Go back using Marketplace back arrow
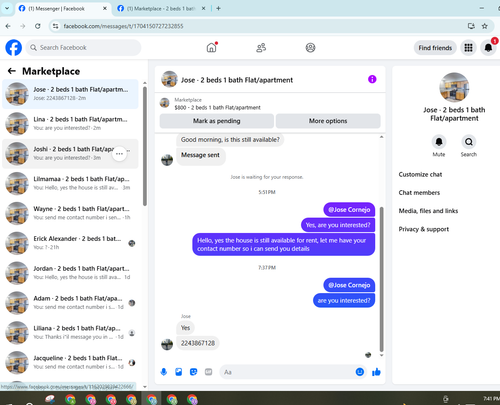The width and height of the screenshot is (500, 405). pos(12,71)
